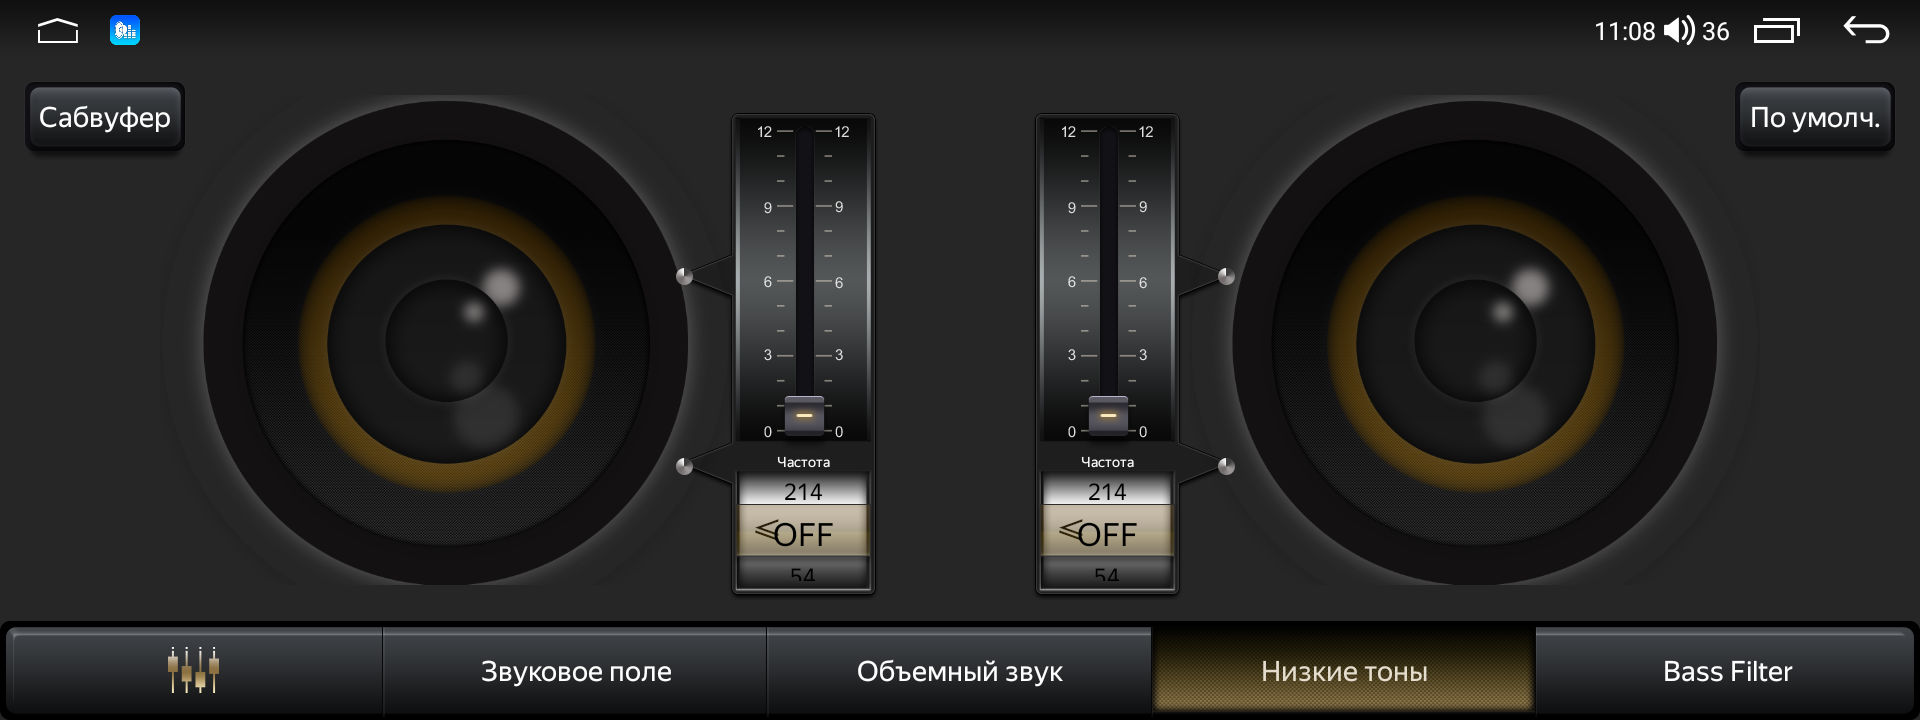This screenshot has width=1920, height=720.
Task: Select 214 in the left frequency picker
Action: [803, 491]
